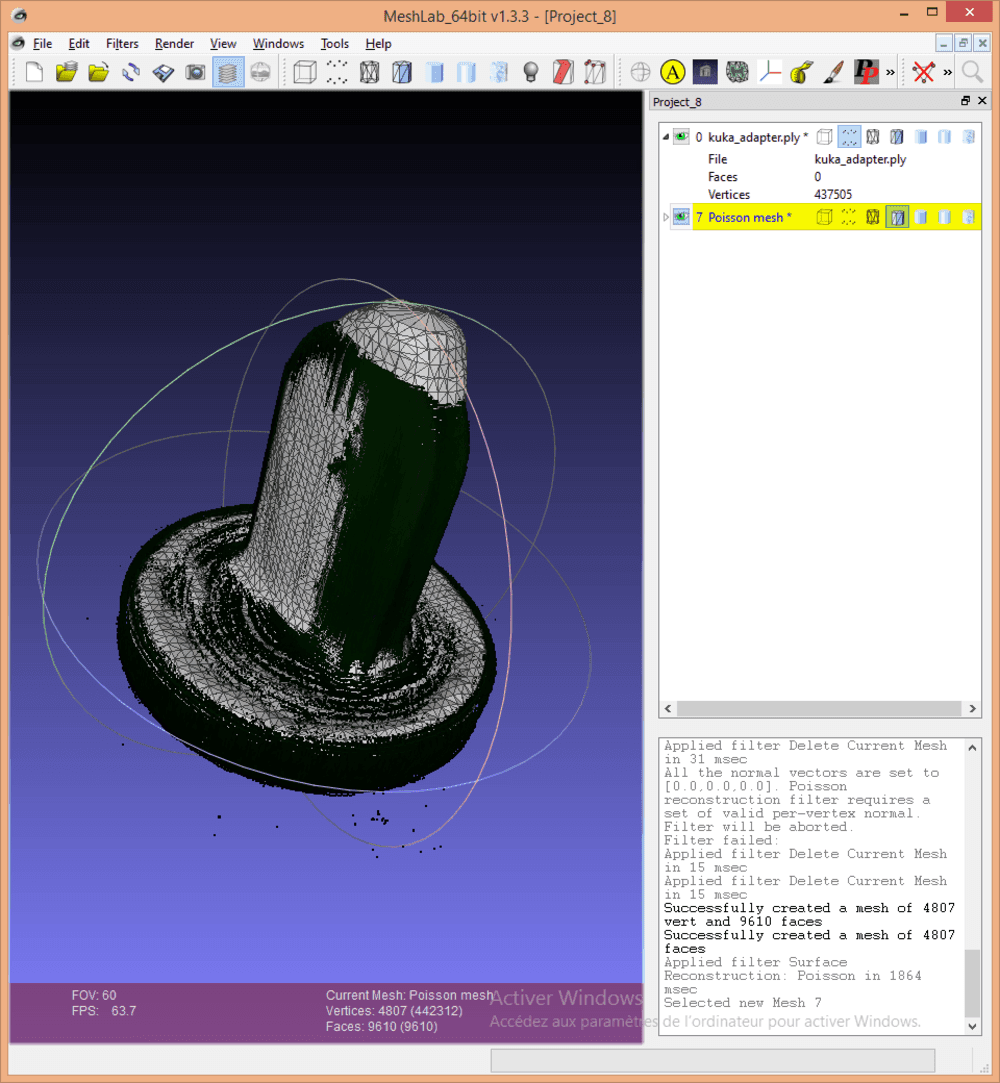This screenshot has height=1083, width=1000.
Task: Open the Filters menu
Action: coord(122,44)
